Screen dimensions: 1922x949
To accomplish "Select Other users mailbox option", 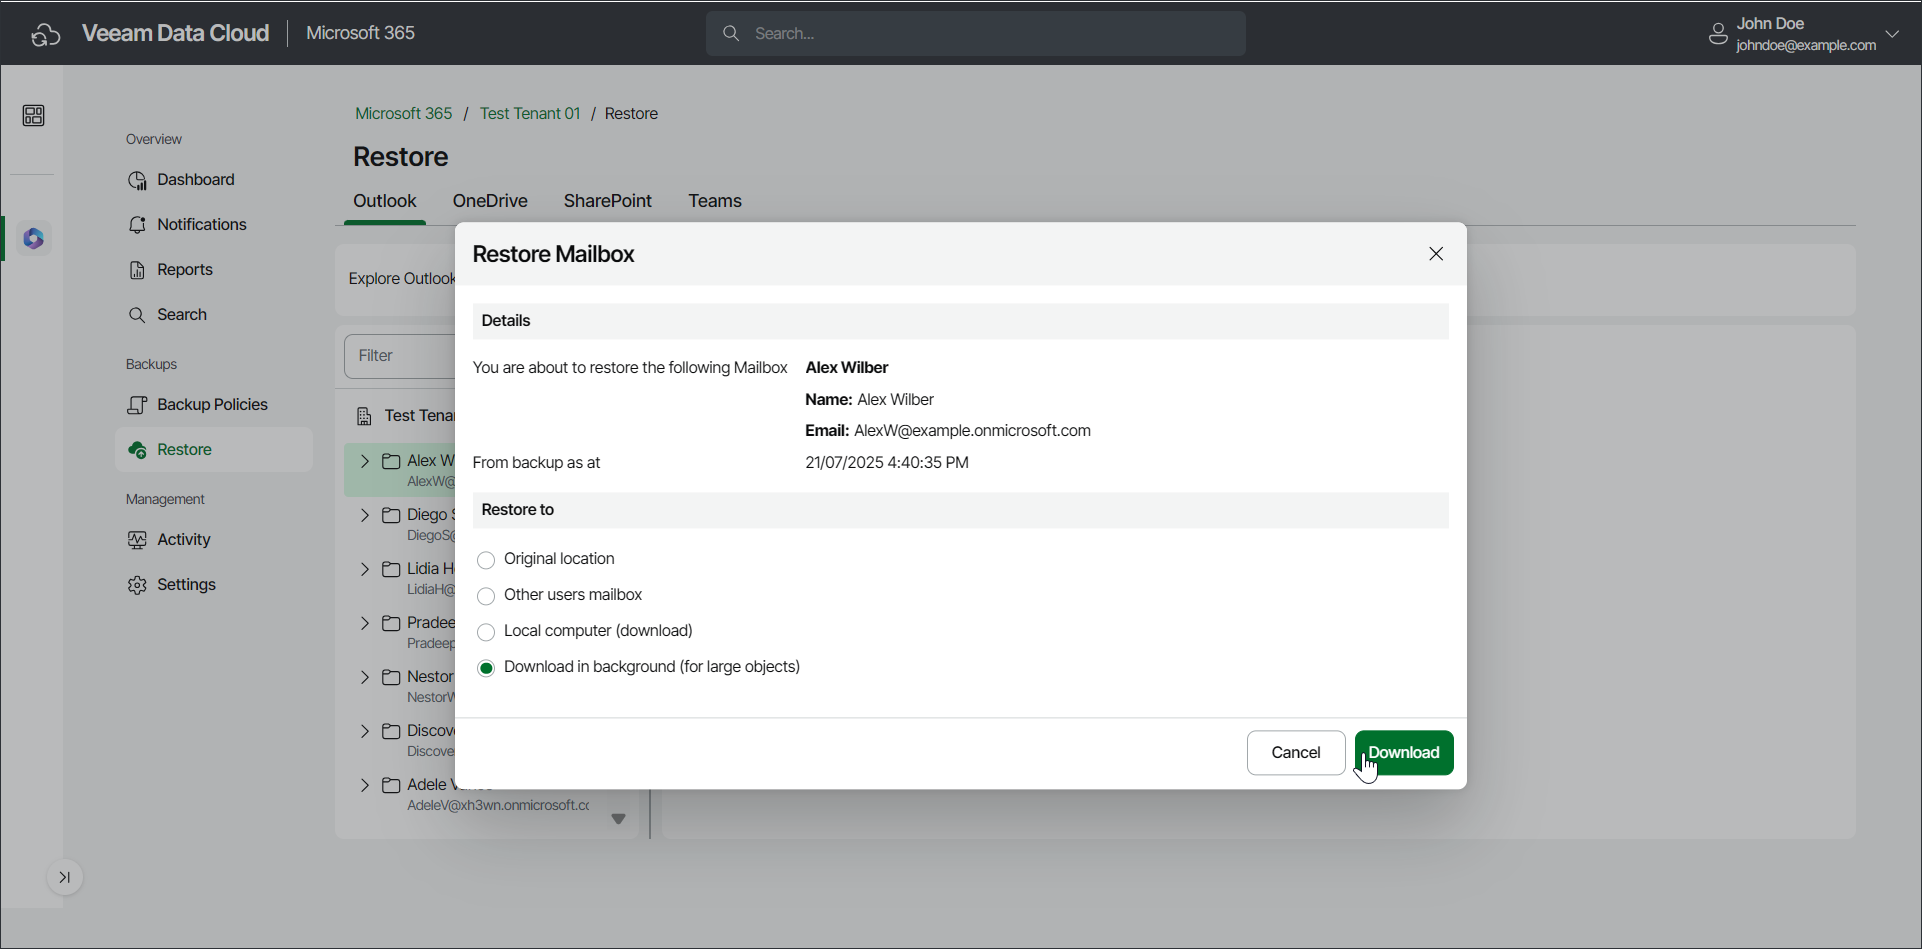I will pos(486,596).
